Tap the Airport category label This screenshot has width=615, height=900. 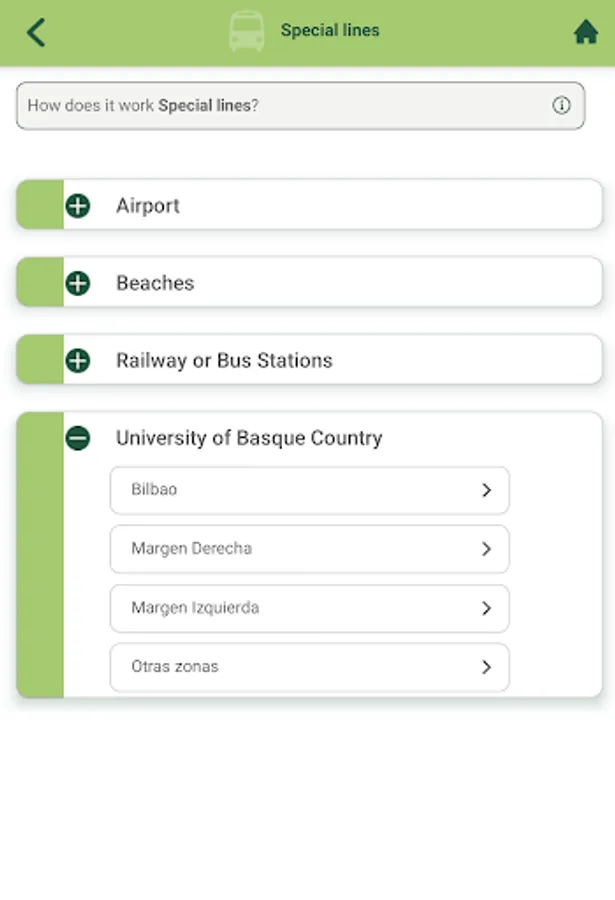148,206
